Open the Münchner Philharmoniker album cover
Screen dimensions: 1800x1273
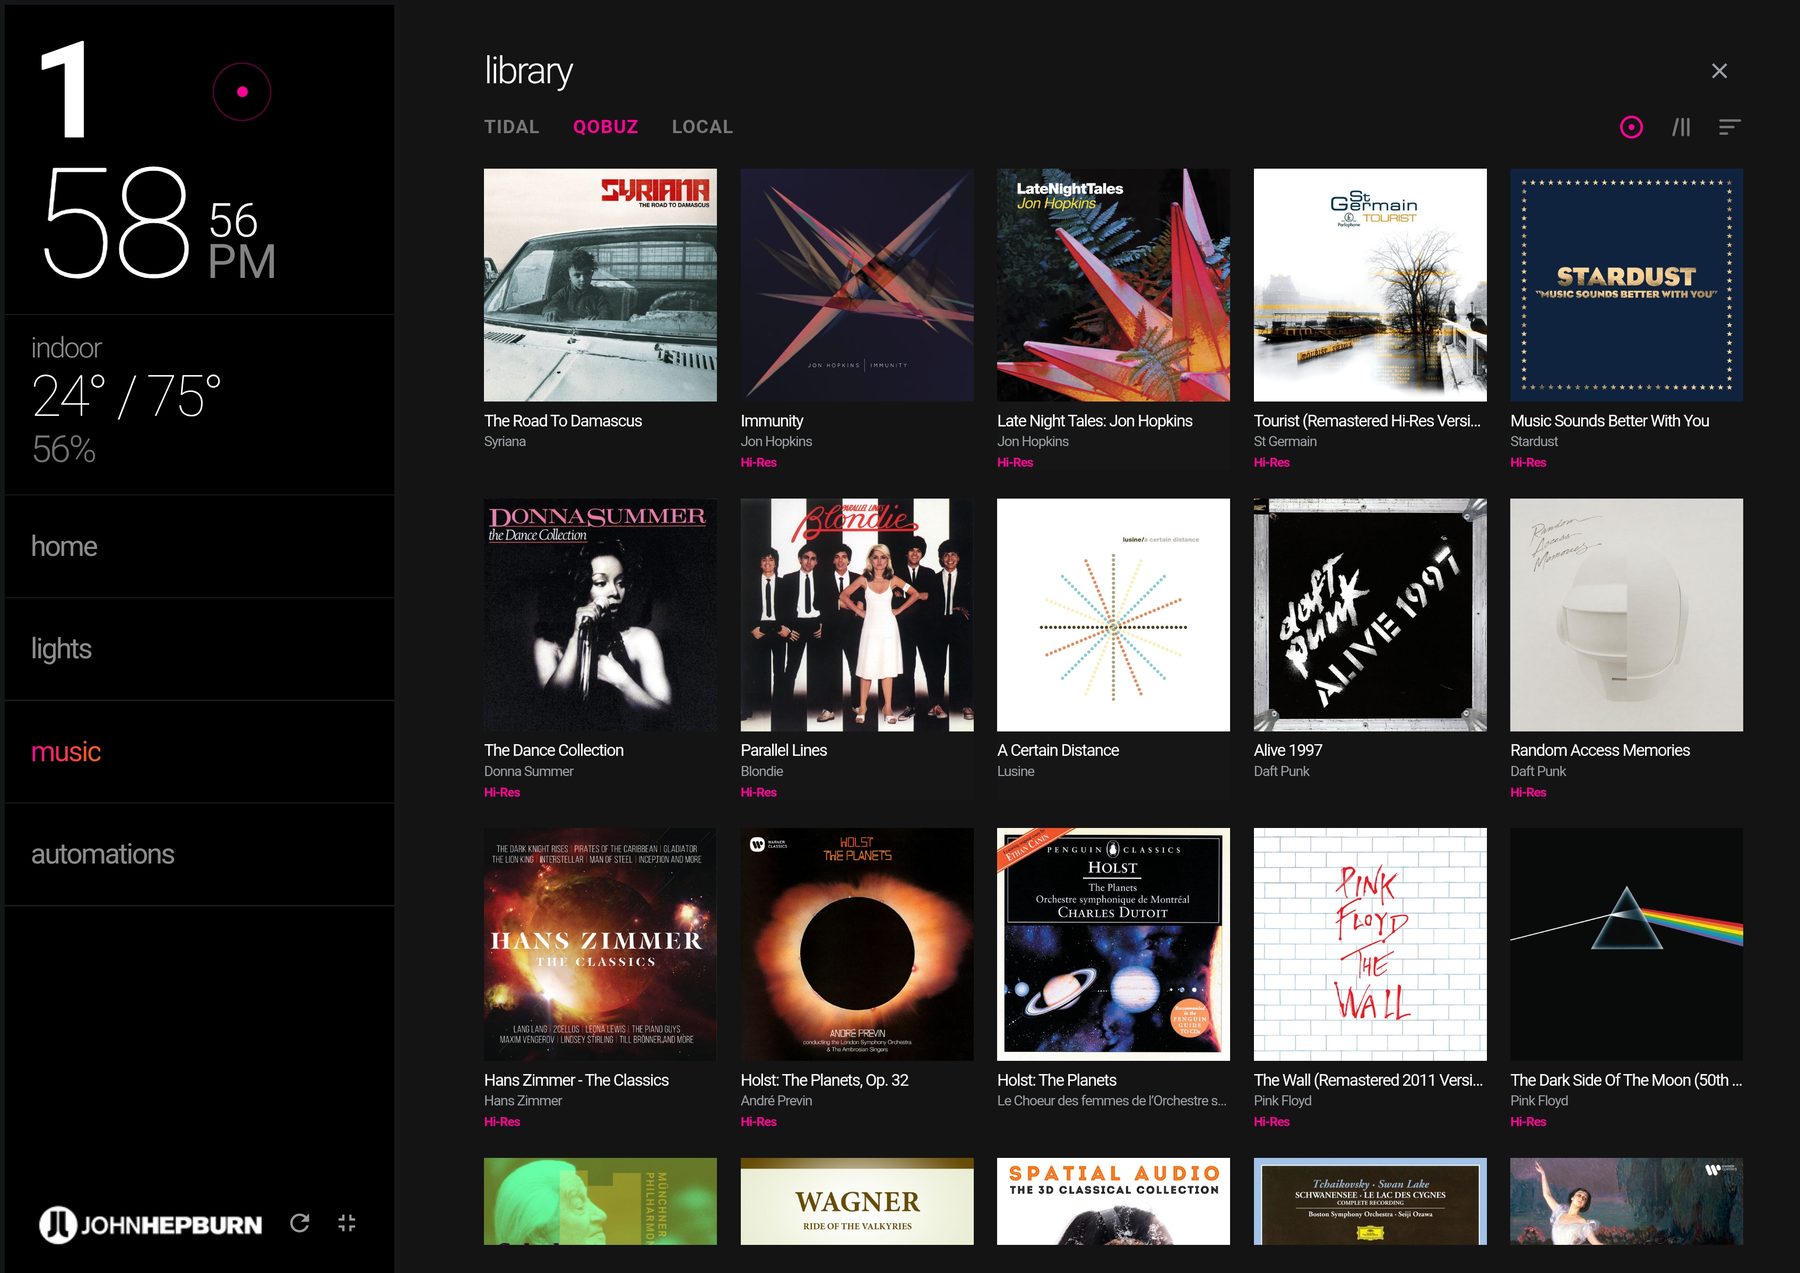(x=600, y=1201)
